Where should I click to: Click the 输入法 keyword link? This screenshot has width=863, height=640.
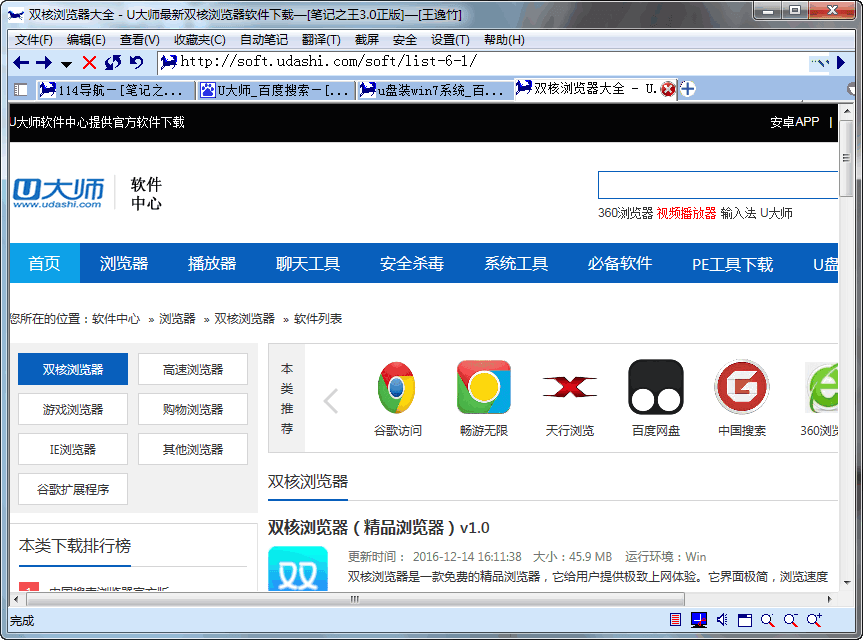738,213
